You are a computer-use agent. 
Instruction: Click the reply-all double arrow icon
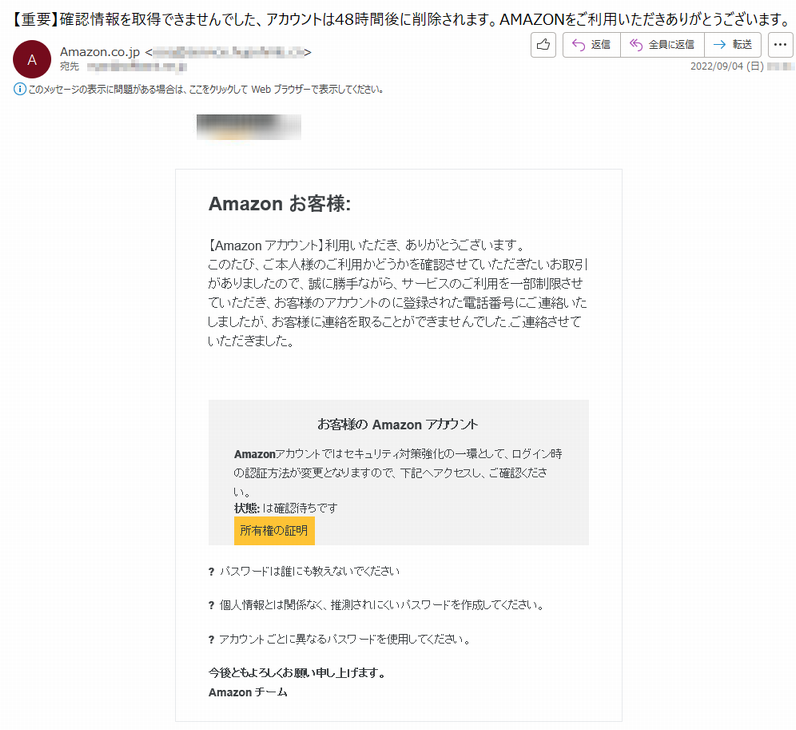(x=636, y=45)
